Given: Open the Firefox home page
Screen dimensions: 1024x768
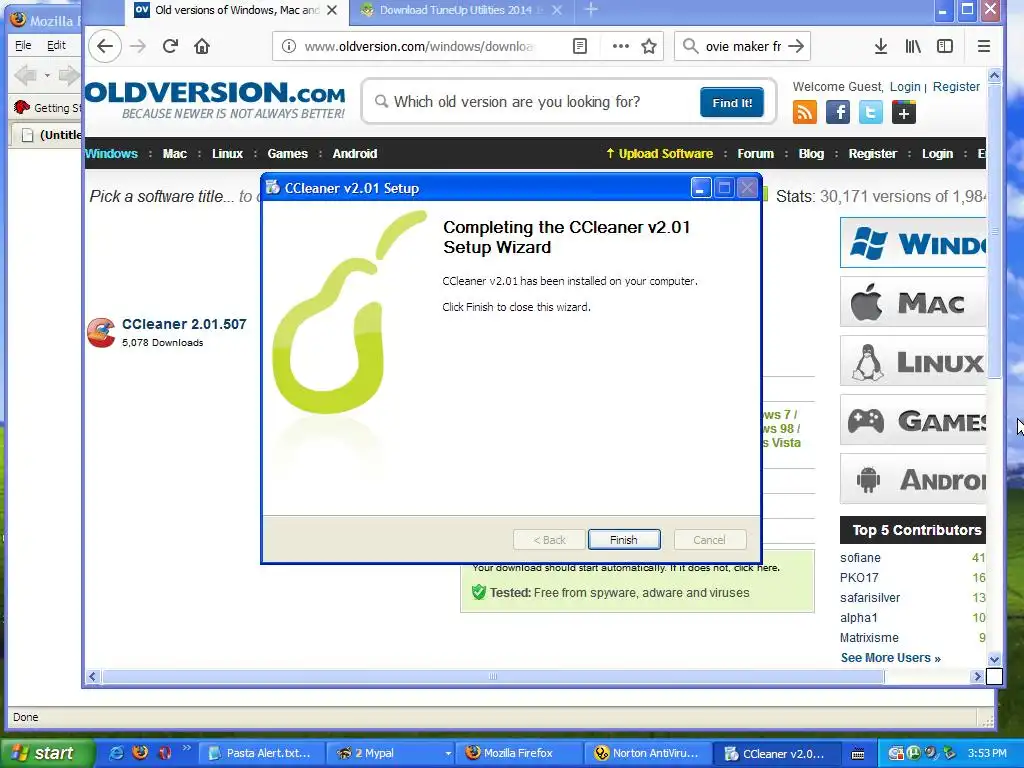Looking at the screenshot, I should click(x=202, y=46).
